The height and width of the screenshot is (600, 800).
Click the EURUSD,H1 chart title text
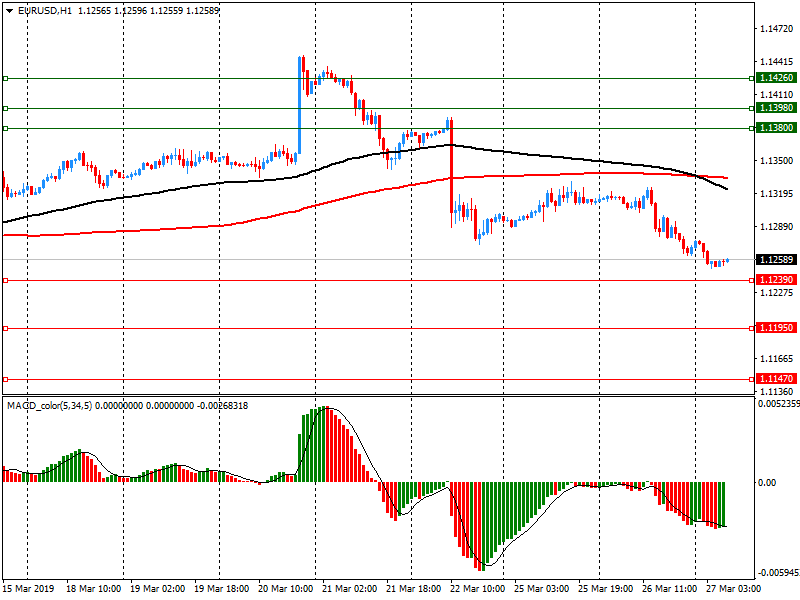point(45,10)
